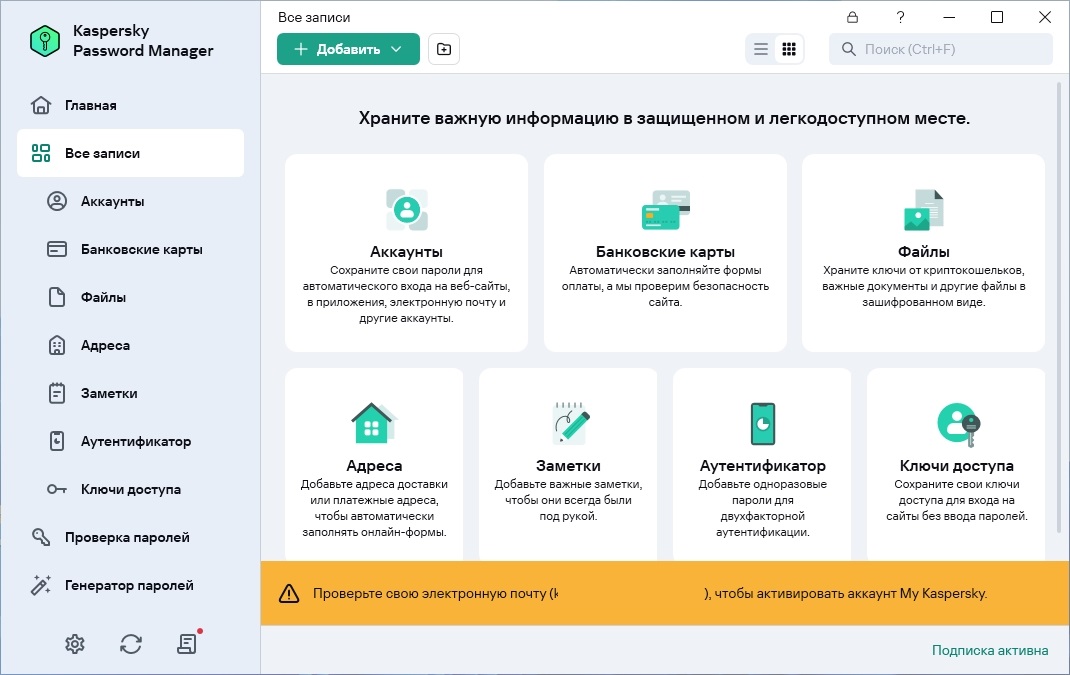1070x675 pixels.
Task: Click the Kaspersky Password Manager logo icon
Action: pyautogui.click(x=45, y=41)
